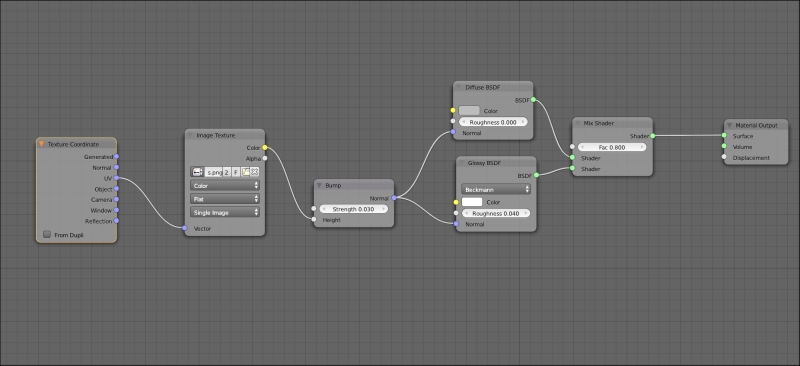Viewport: 800px width, 366px height.
Task: Click the Object output socket on Texture Coordinate
Action: click(x=116, y=189)
